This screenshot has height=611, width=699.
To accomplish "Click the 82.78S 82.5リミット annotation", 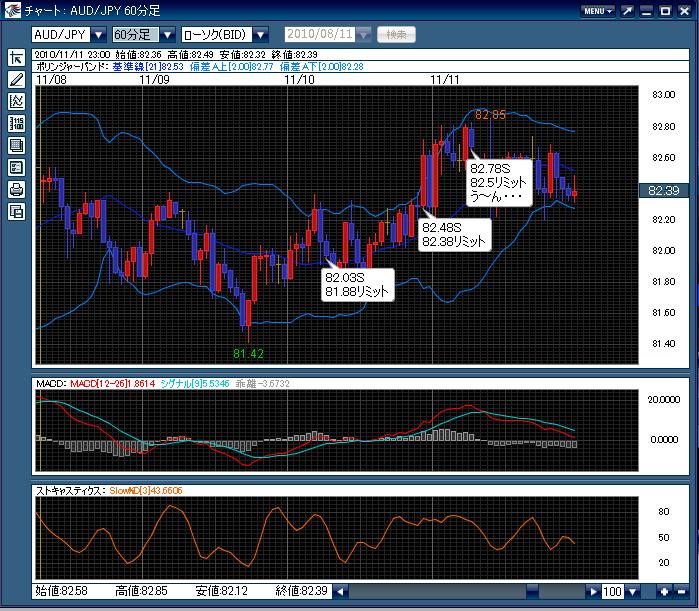I will pyautogui.click(x=499, y=182).
